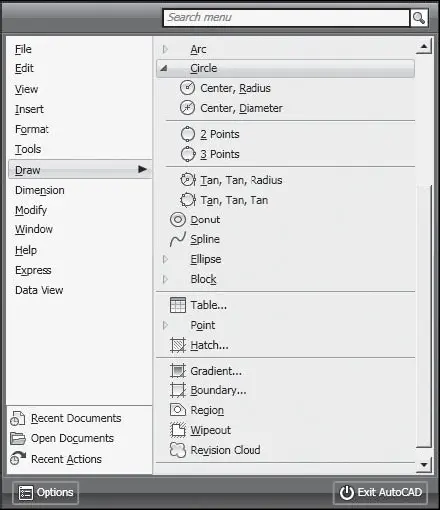Choose the Revision Cloud icon

click(178, 450)
